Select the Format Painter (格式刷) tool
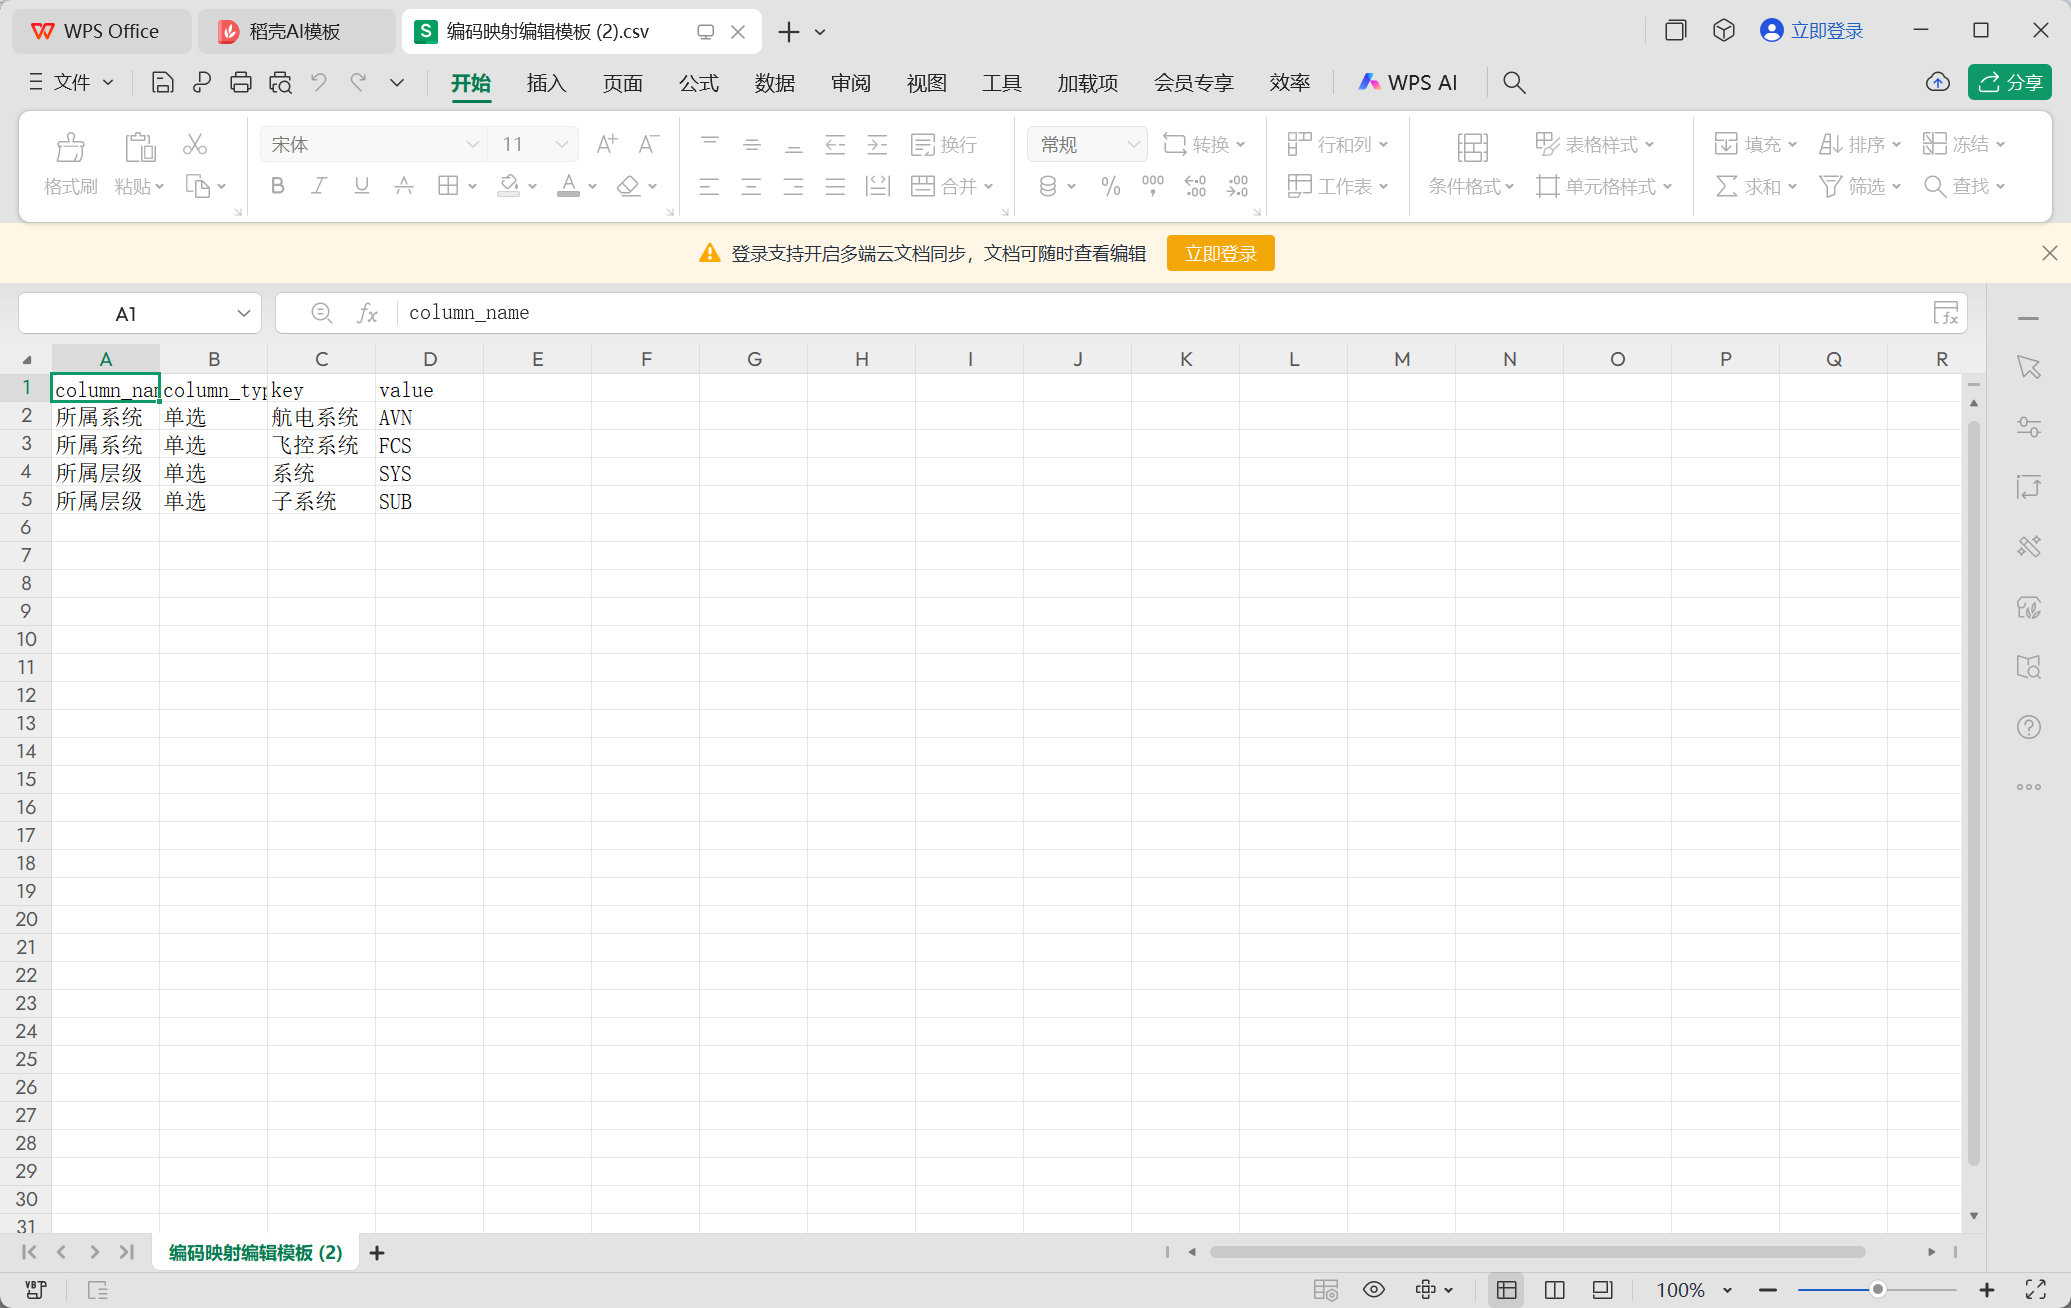Viewport: 2071px width, 1308px height. pos(70,163)
